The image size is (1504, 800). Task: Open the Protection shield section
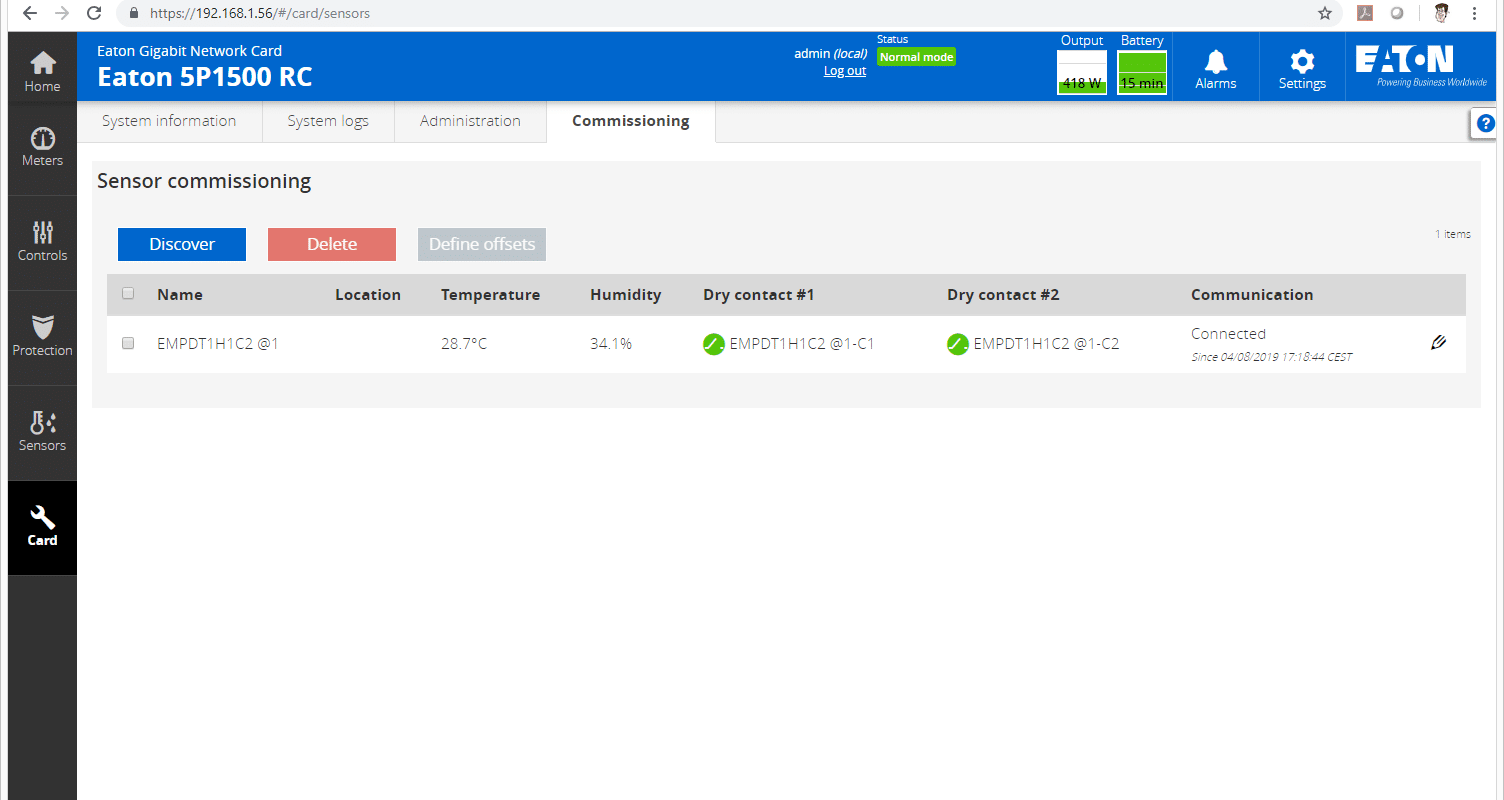(42, 337)
